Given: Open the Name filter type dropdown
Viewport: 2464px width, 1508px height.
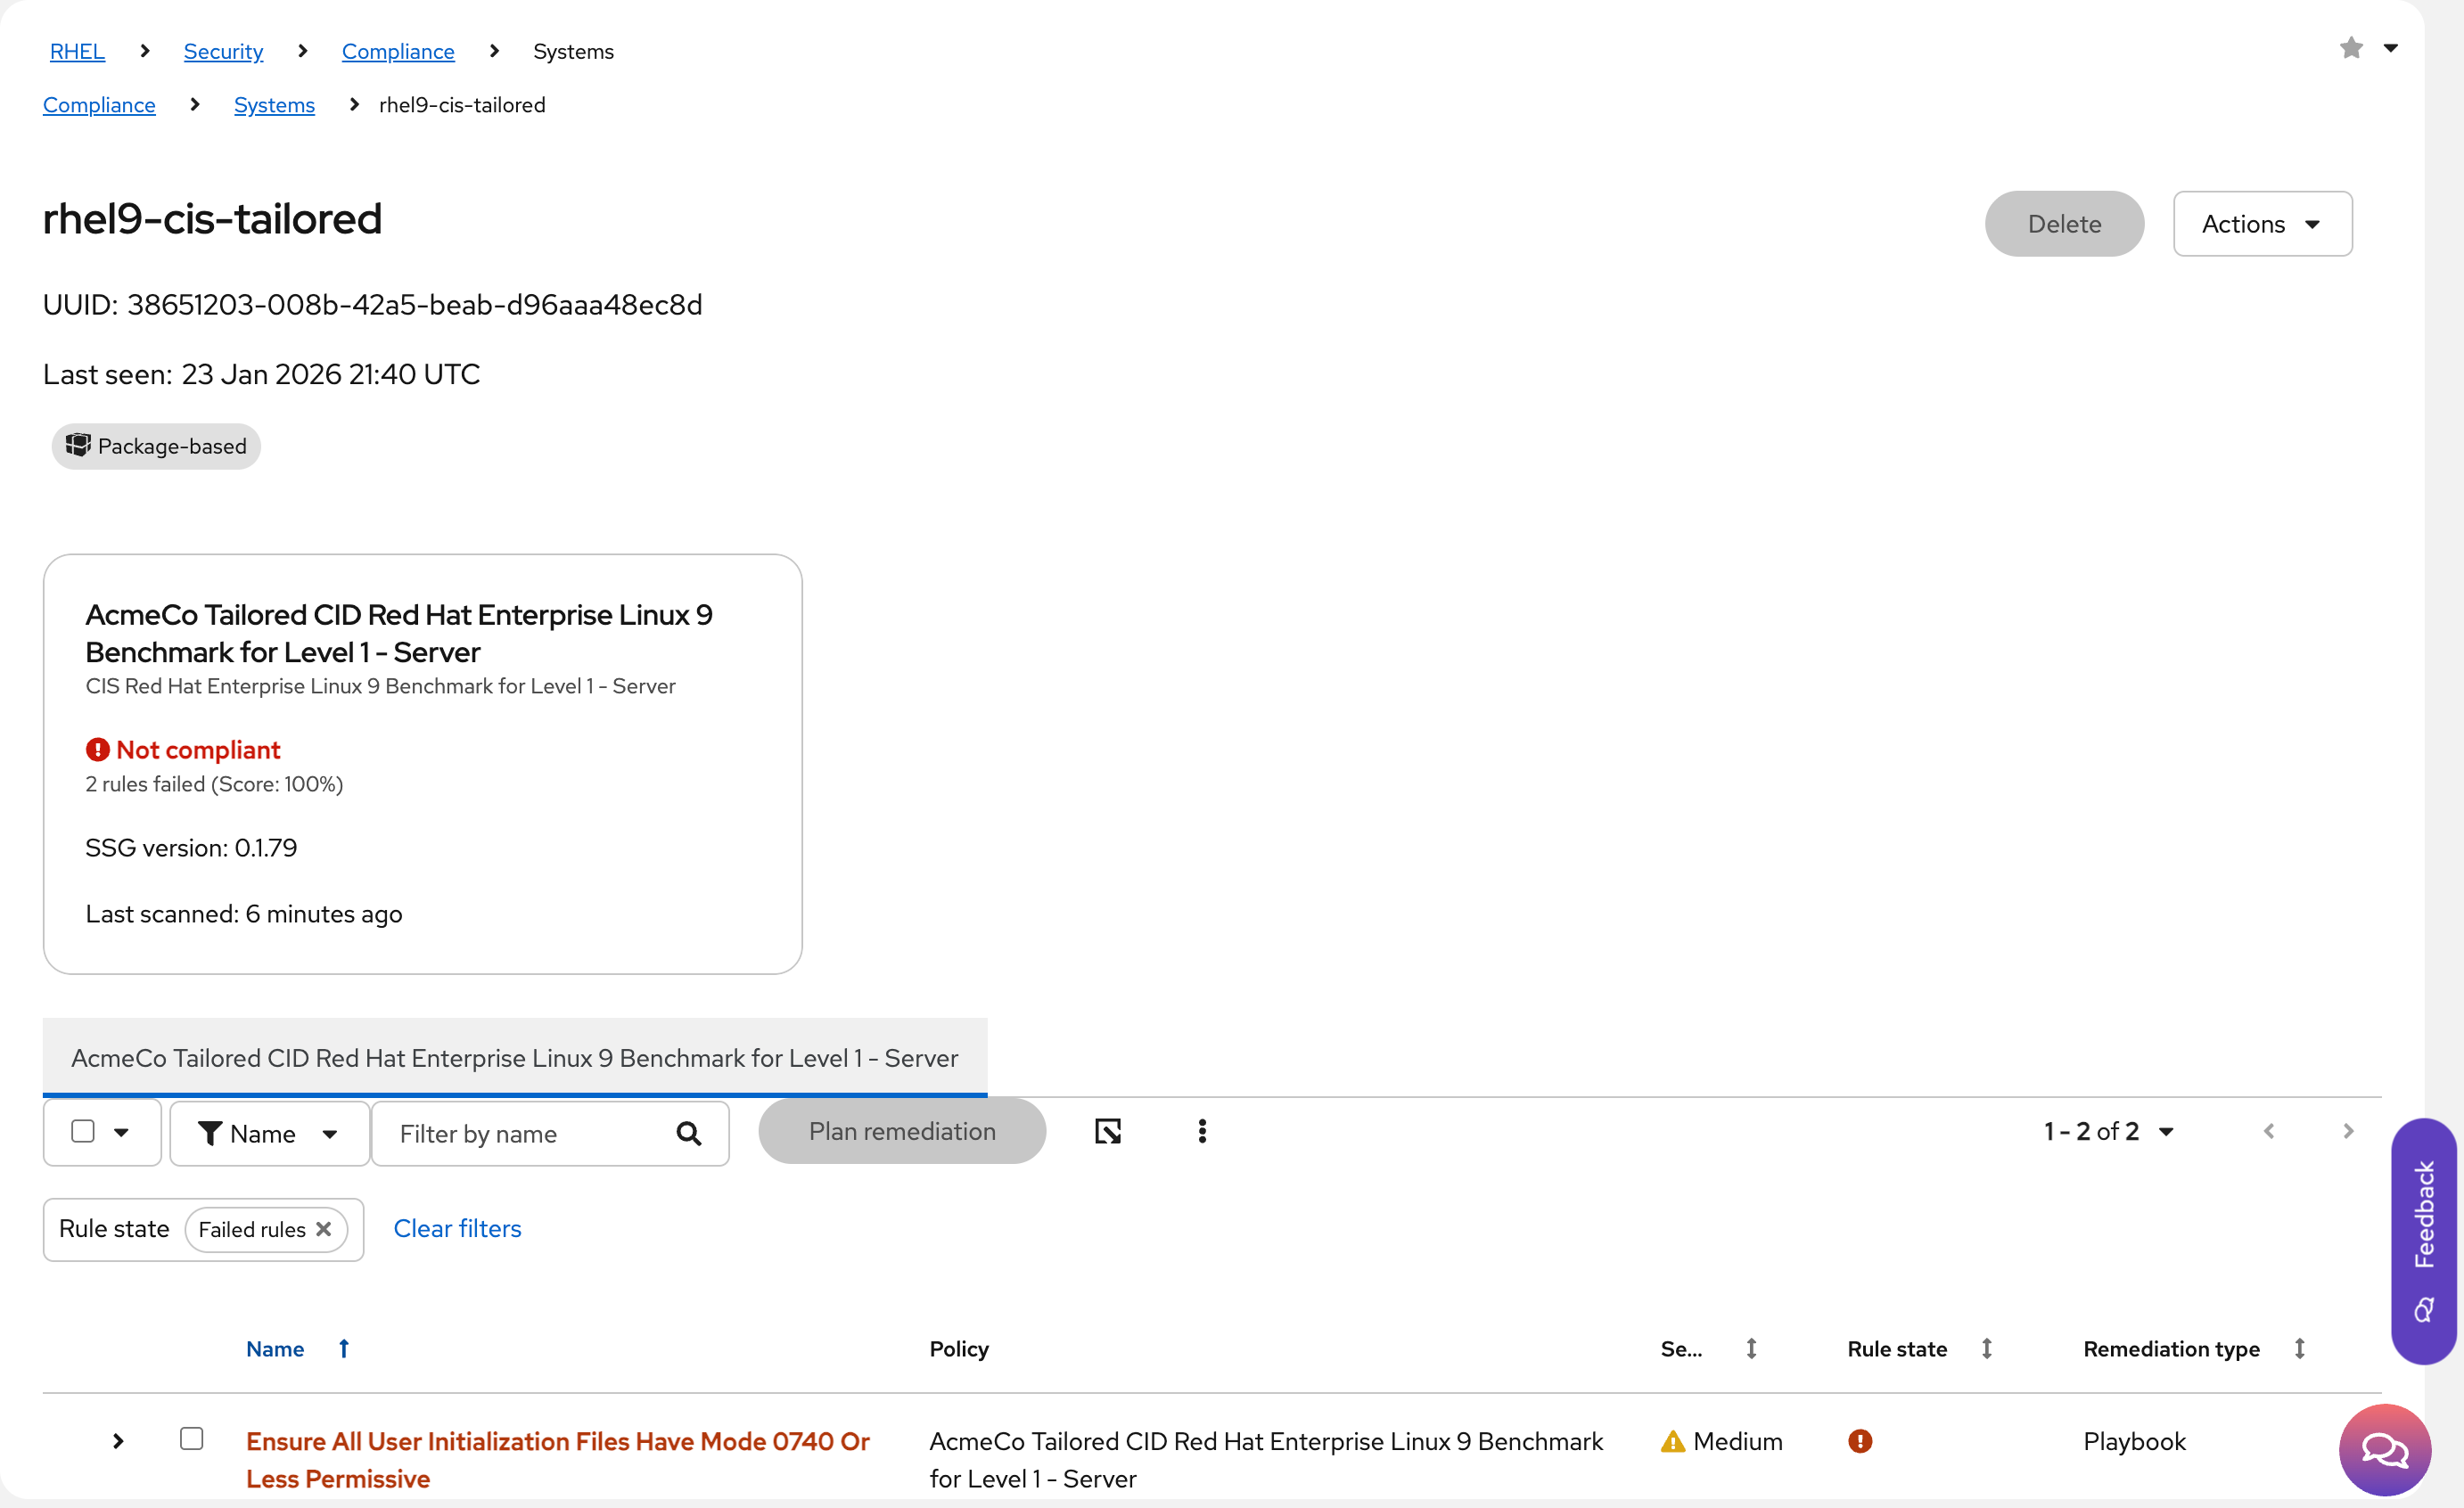Looking at the screenshot, I should pos(269,1133).
